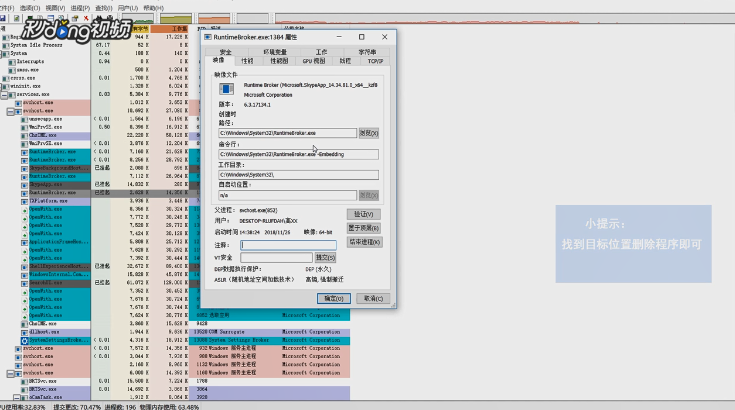
Task: Switch to the 字符串 tab
Action: [367, 52]
